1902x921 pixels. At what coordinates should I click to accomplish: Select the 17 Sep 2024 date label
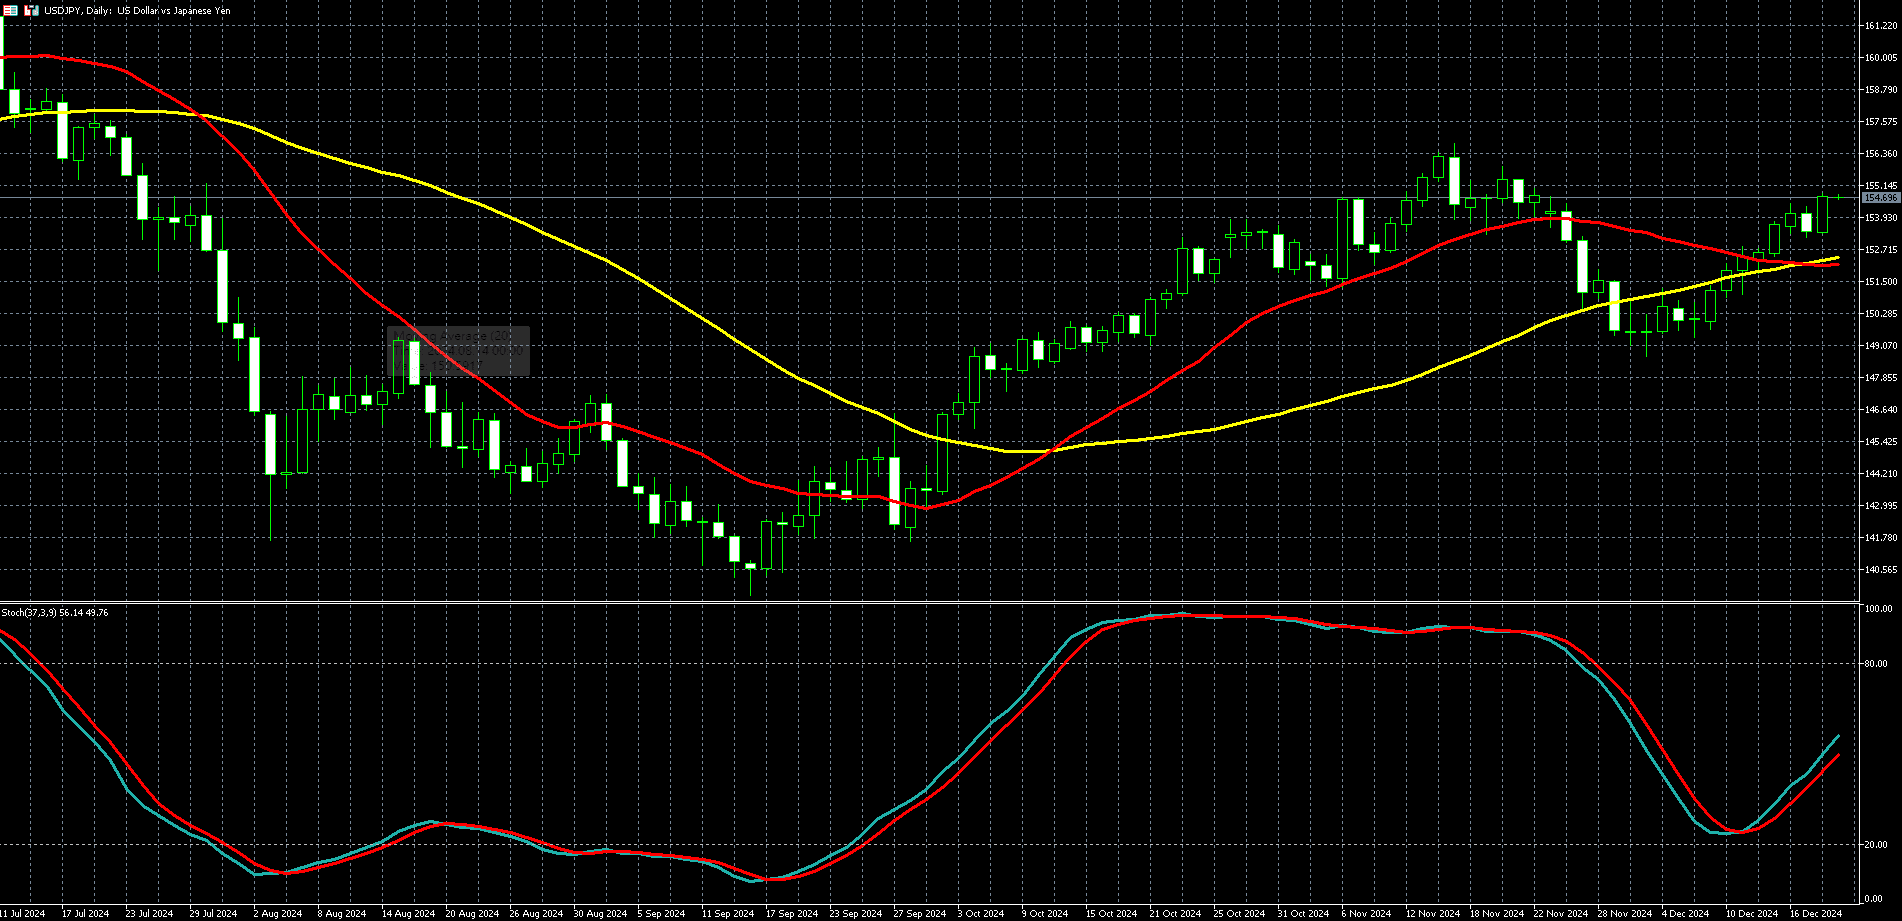click(x=791, y=913)
